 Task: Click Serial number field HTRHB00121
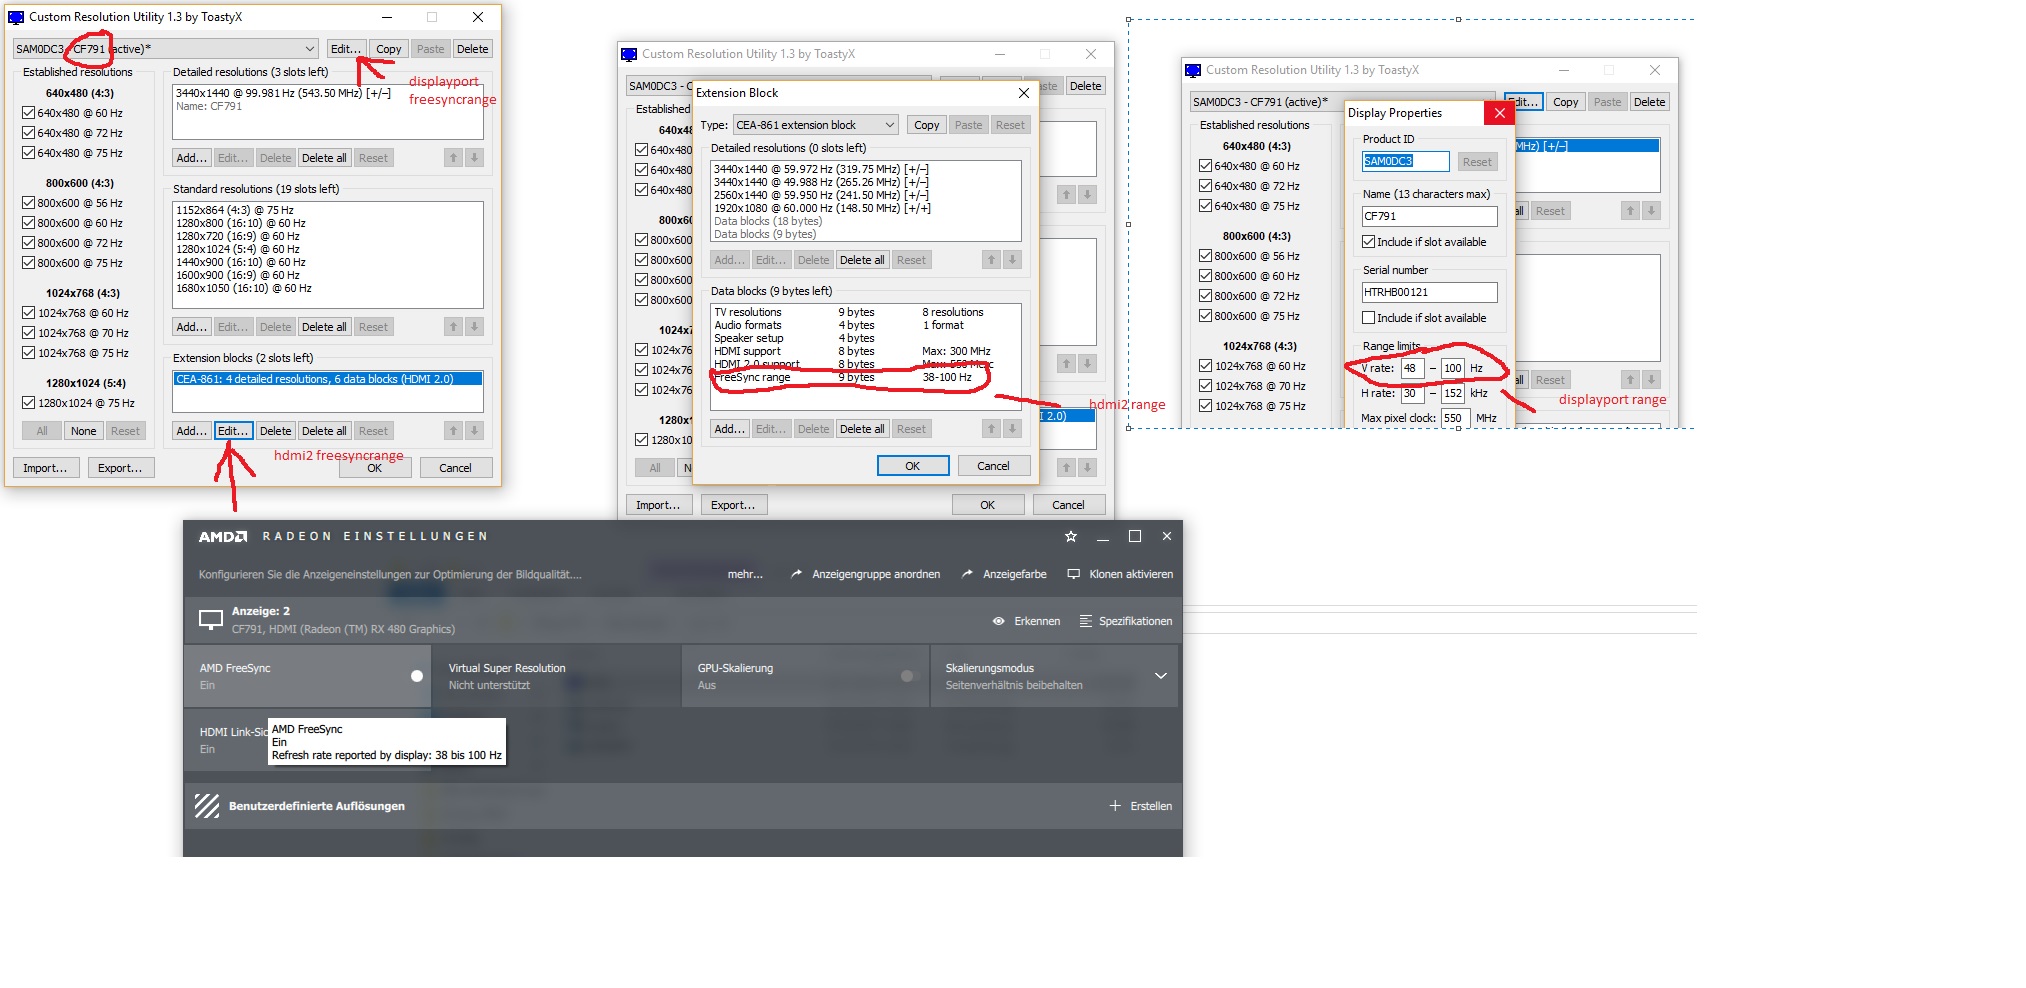[x=1429, y=292]
